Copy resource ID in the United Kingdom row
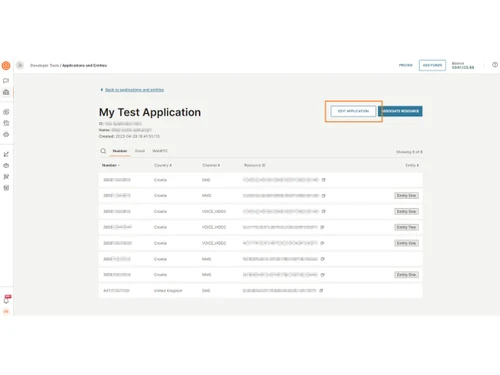Image resolution: width=500 pixels, height=375 pixels. [321, 291]
